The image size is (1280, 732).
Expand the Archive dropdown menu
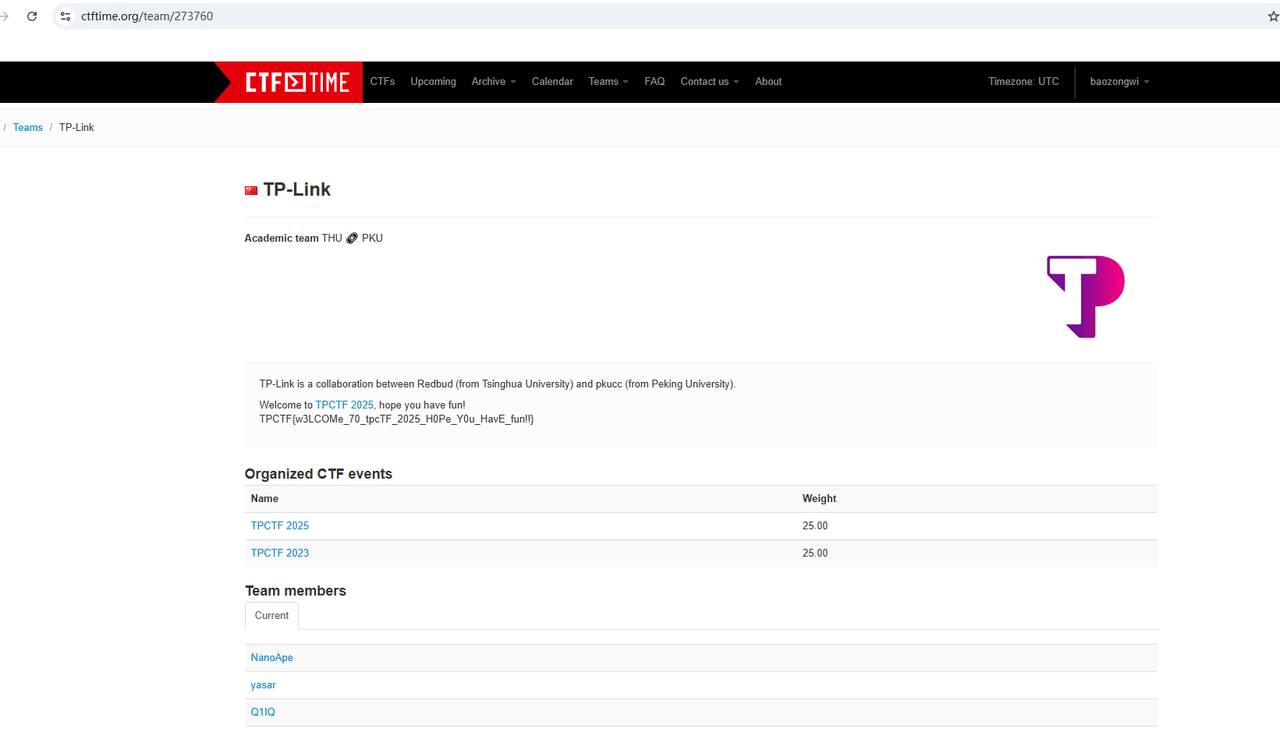pos(493,82)
